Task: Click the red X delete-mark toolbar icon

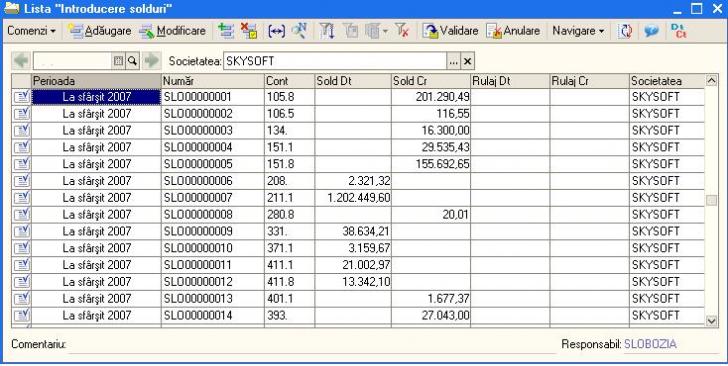Action: [249, 31]
